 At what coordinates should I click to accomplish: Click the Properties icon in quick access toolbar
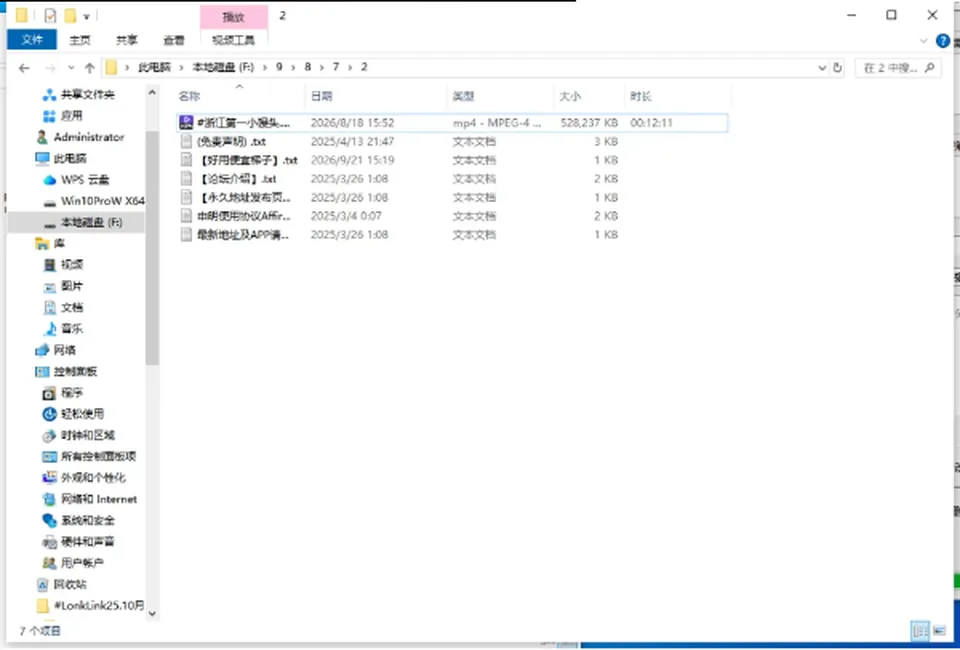coord(50,16)
